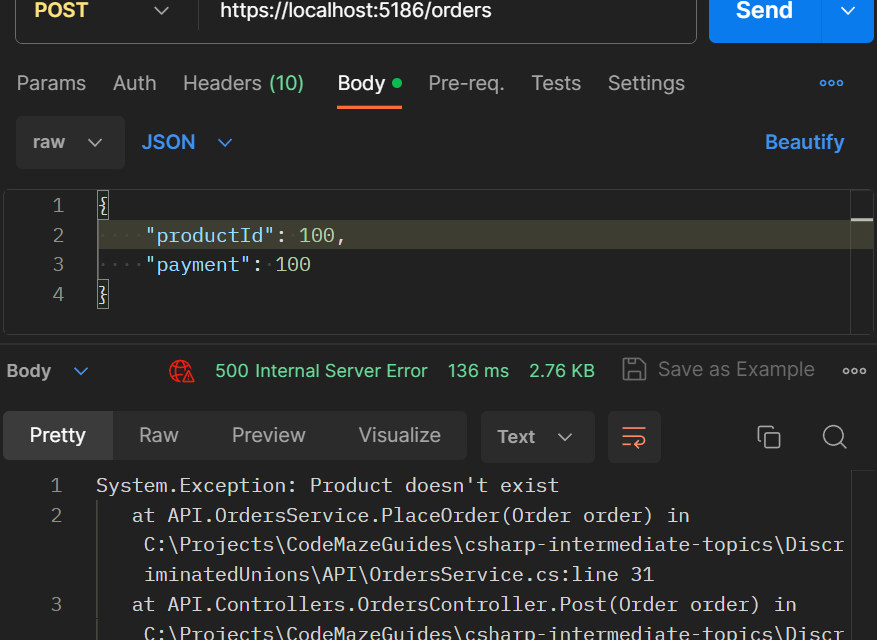Open the raw body type dropdown
877x640 pixels.
coord(70,142)
